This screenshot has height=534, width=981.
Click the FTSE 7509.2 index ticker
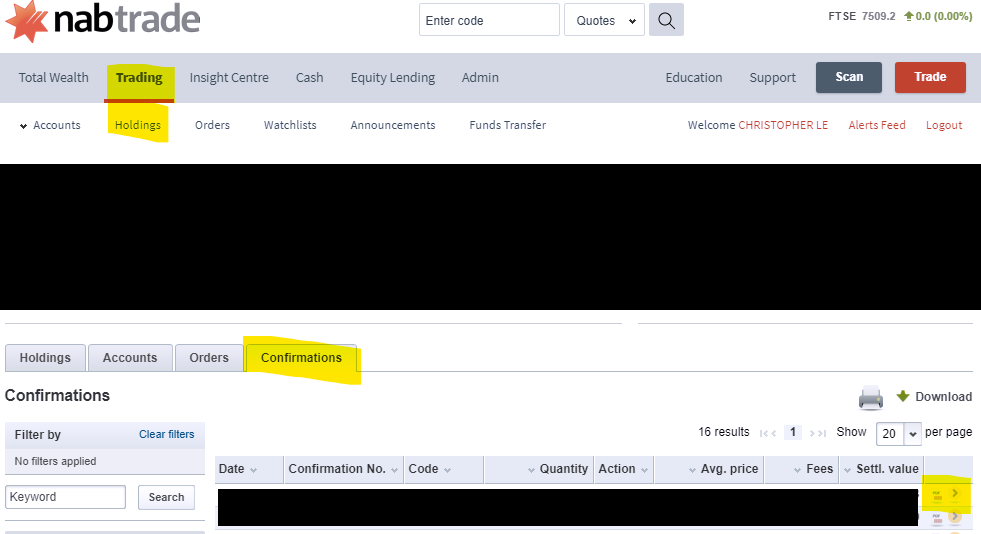click(x=862, y=16)
